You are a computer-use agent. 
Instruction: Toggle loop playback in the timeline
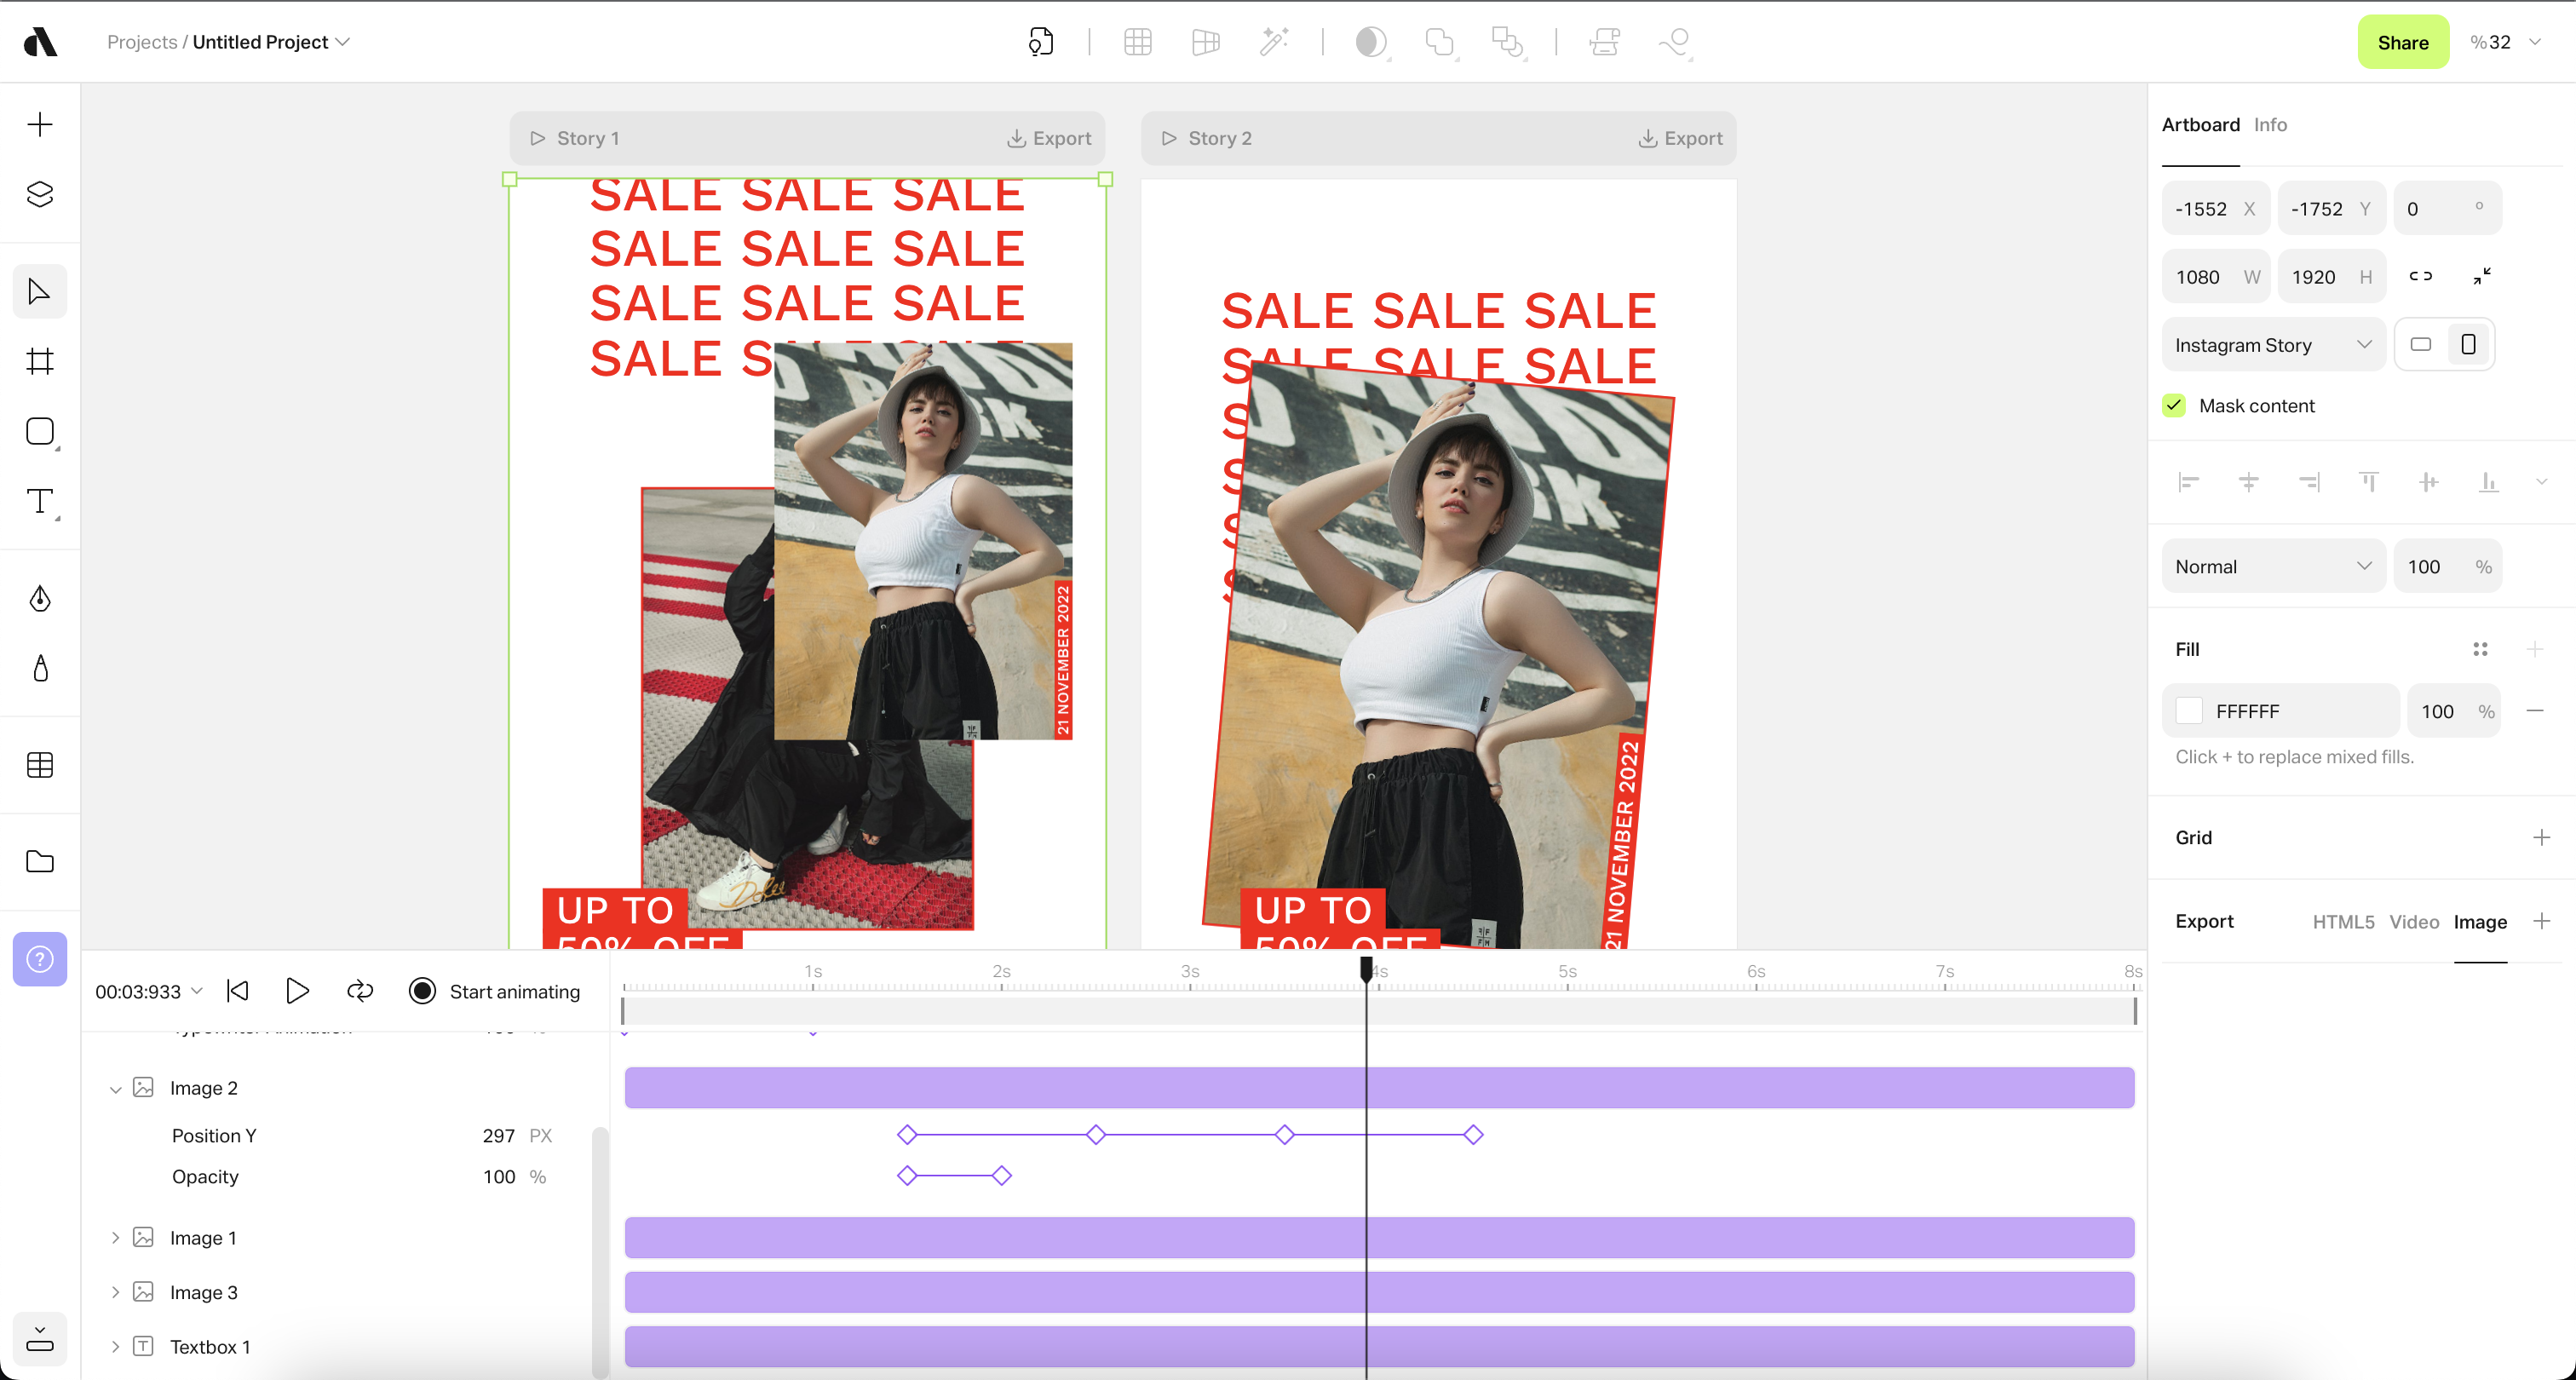(x=360, y=991)
